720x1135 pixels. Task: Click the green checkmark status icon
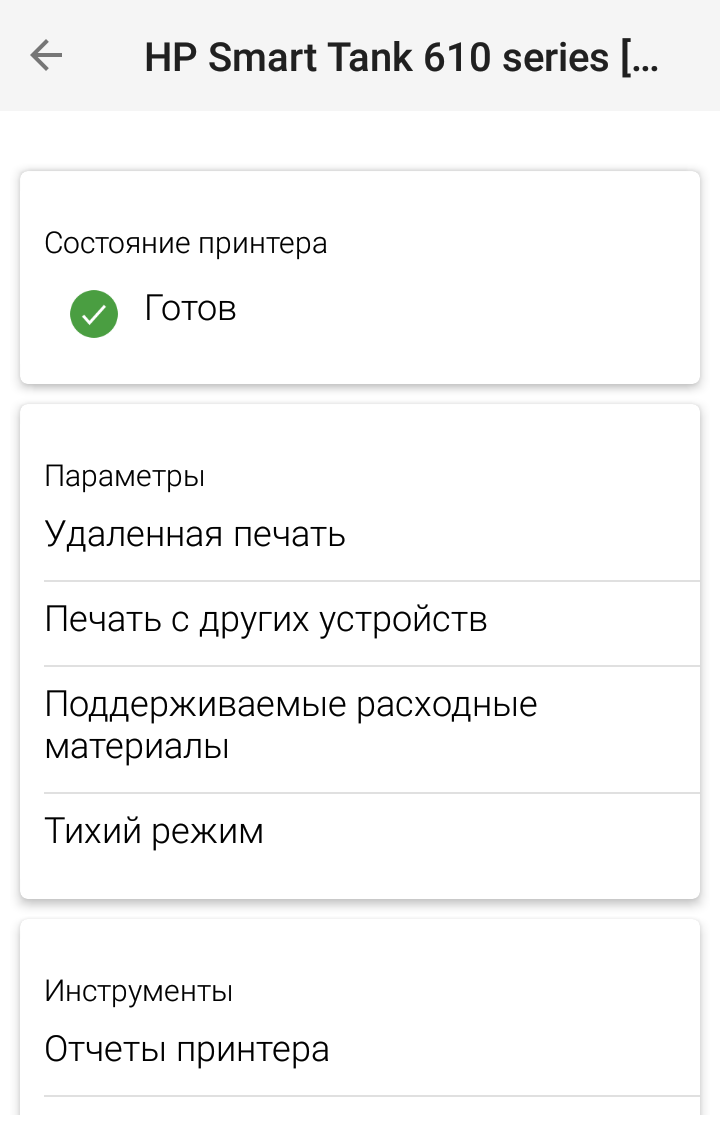(94, 313)
